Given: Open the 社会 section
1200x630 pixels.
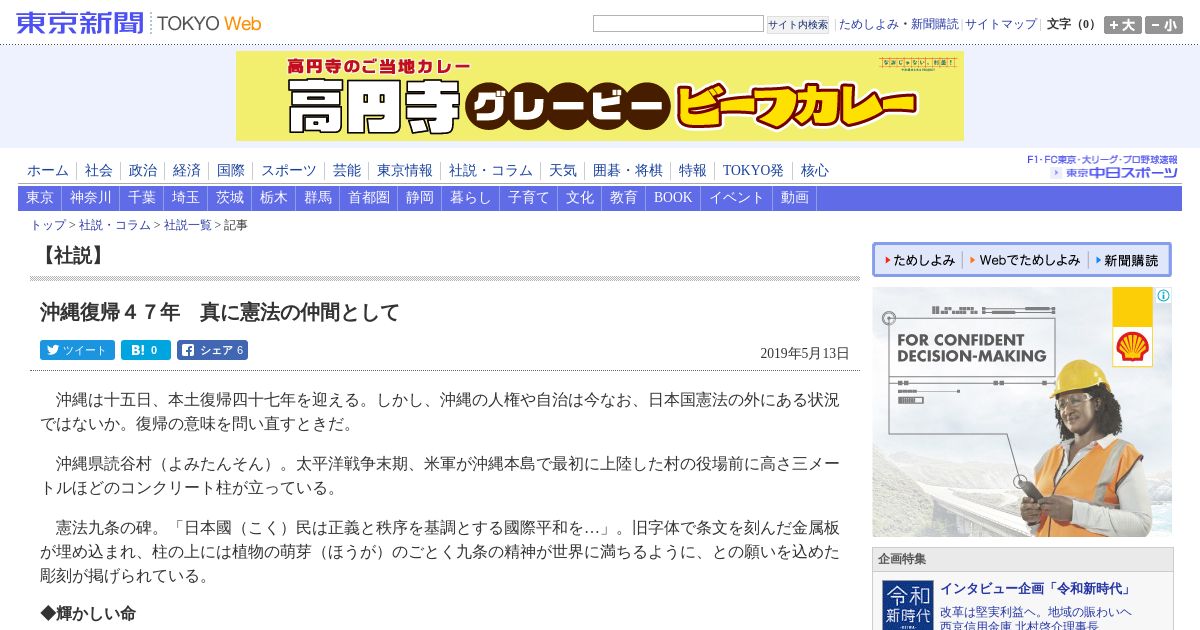Looking at the screenshot, I should tap(99, 170).
